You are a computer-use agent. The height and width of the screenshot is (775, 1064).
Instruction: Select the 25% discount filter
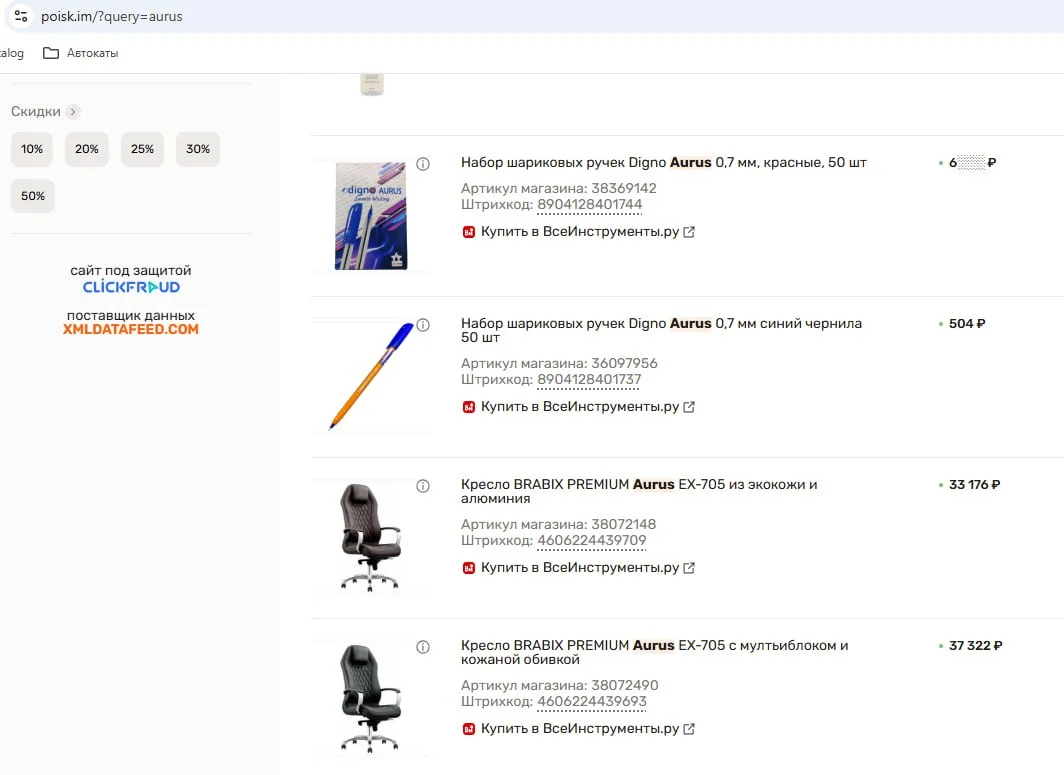tap(142, 149)
